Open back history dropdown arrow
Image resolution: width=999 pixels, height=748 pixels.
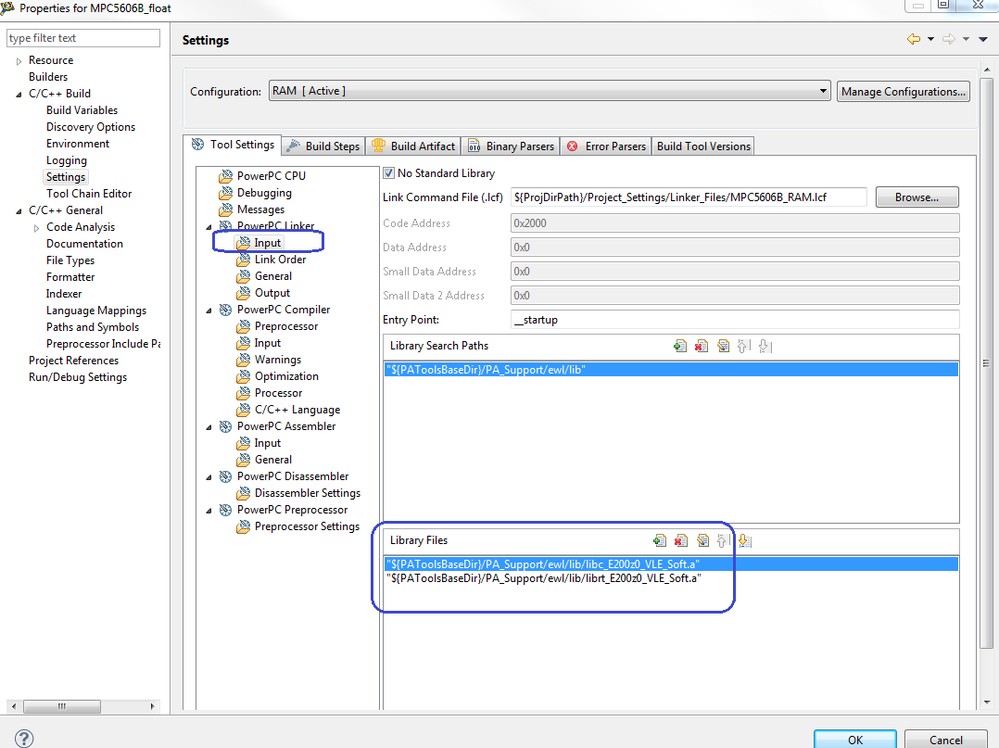[x=931, y=40]
